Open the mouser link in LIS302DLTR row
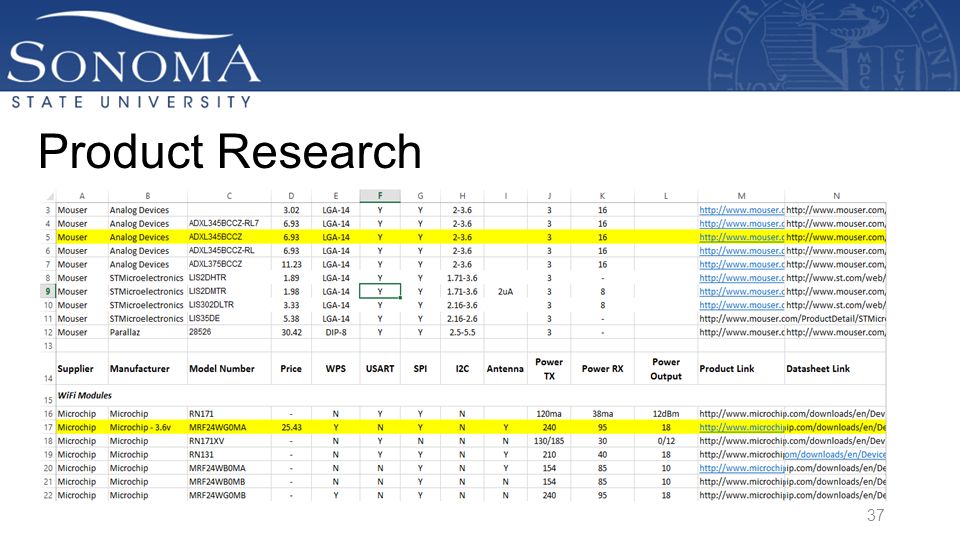This screenshot has width=960, height=540. pos(741,305)
